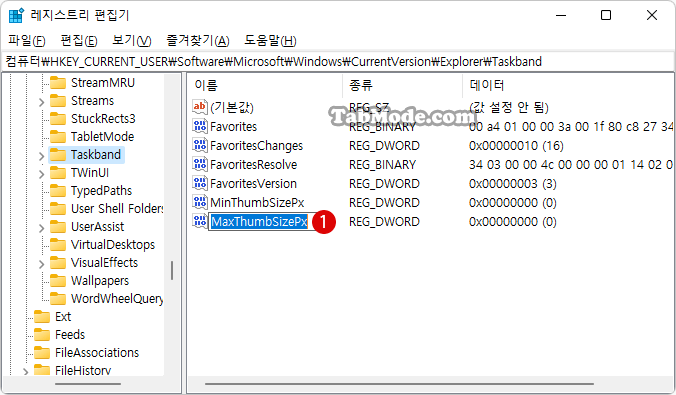Expand the FileHistory key
The image size is (676, 395).
(26, 371)
